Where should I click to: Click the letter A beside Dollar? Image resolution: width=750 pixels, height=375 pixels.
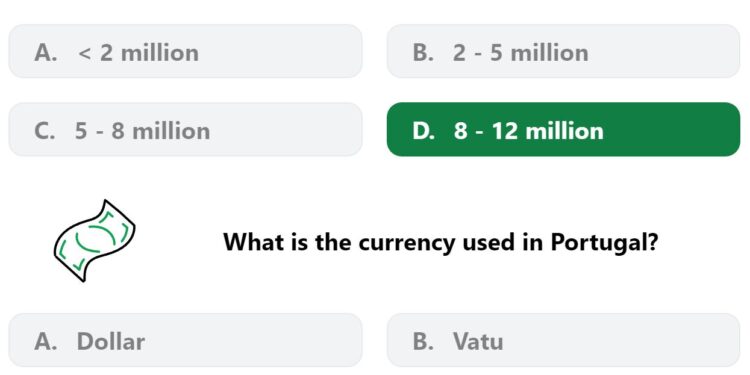[45, 342]
